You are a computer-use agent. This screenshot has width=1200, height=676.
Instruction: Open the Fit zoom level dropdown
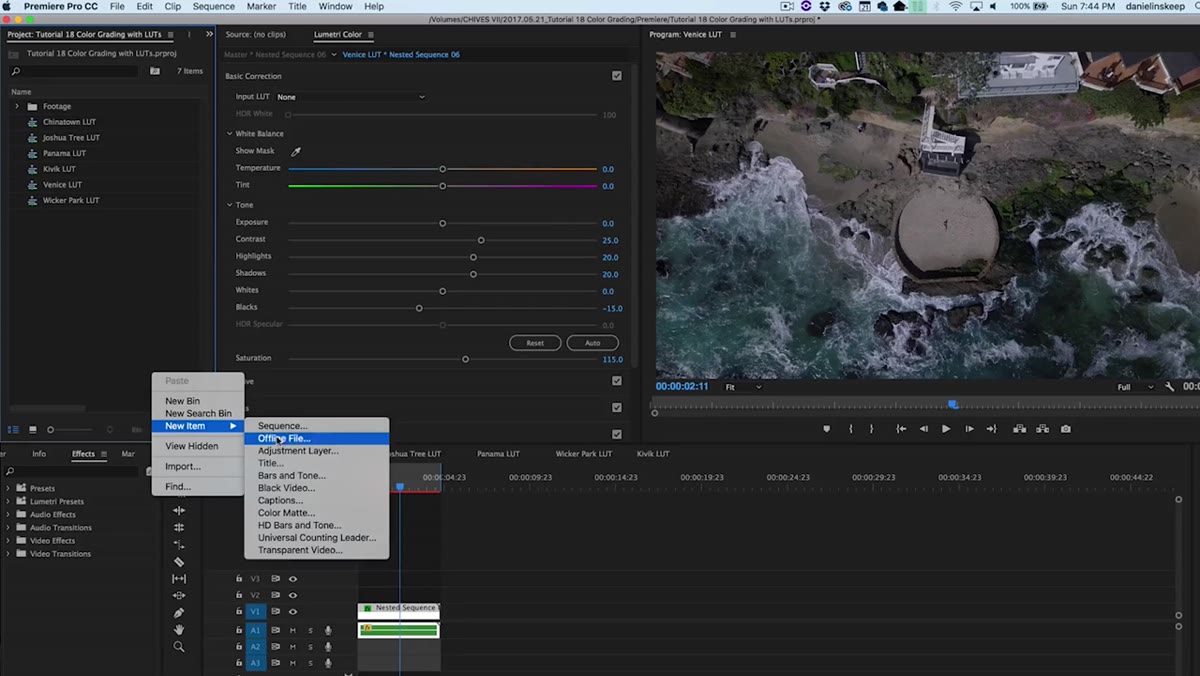click(x=743, y=387)
